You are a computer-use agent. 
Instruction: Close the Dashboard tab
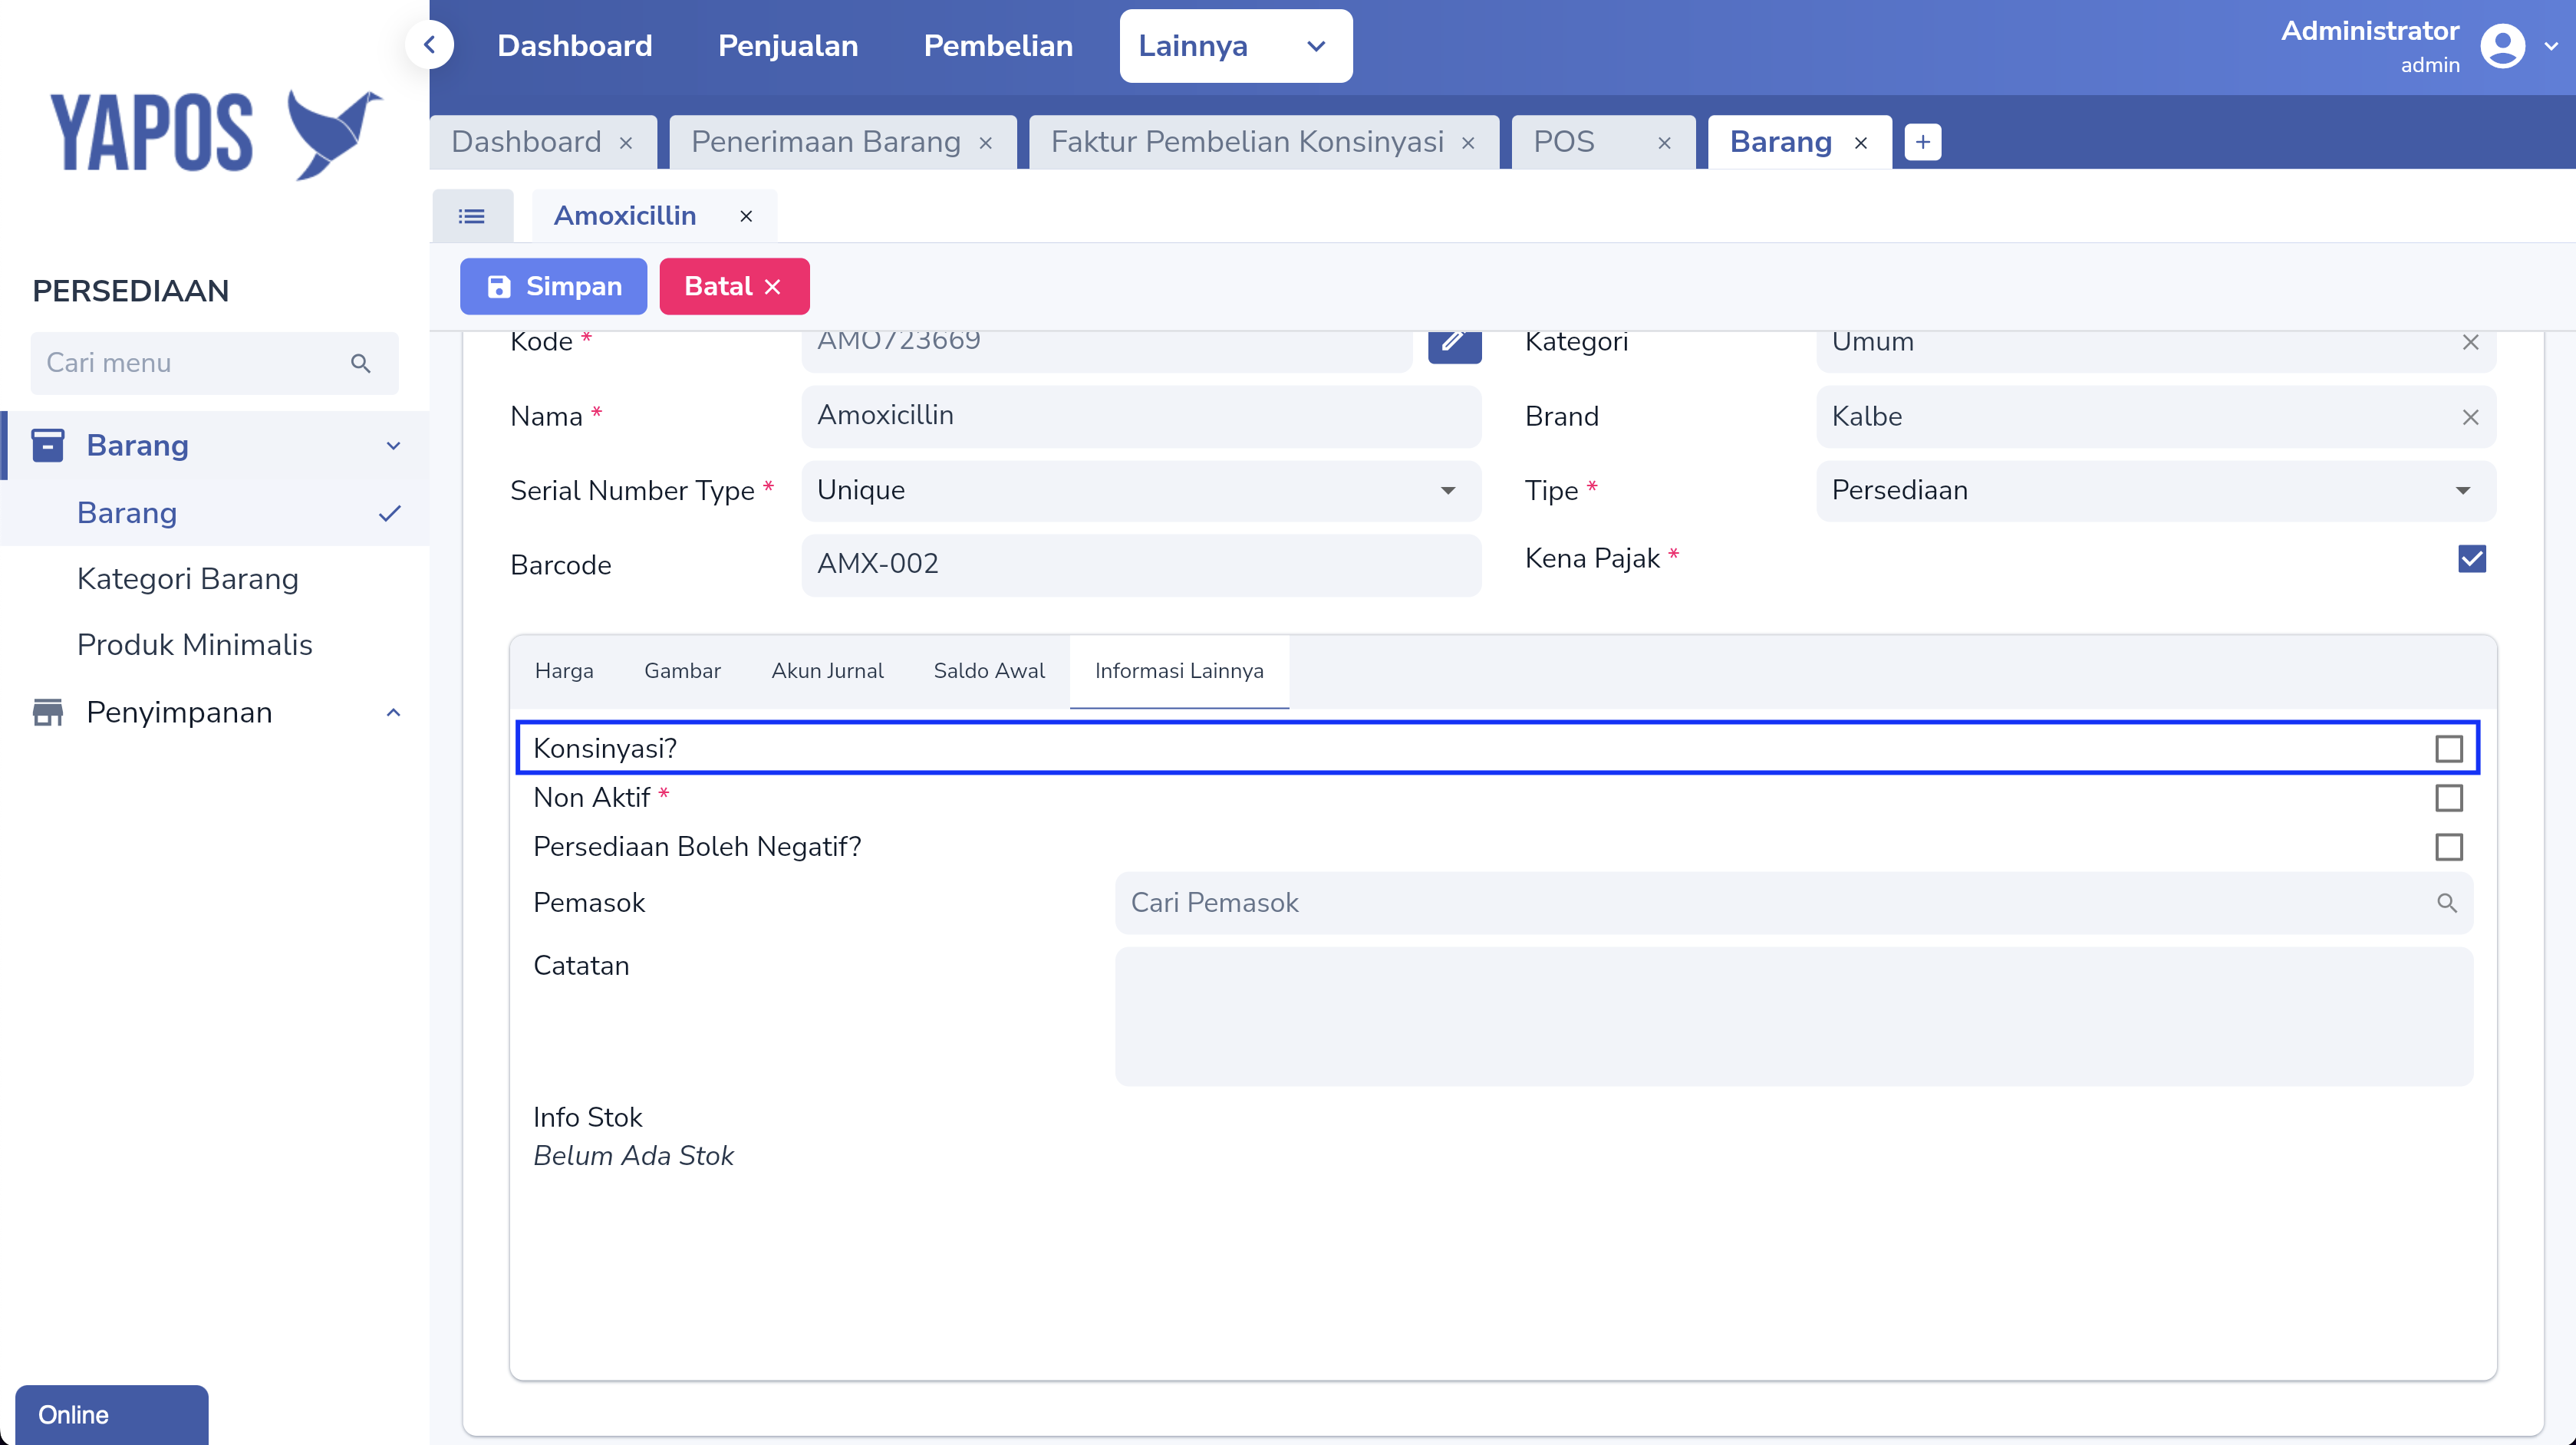click(x=626, y=143)
